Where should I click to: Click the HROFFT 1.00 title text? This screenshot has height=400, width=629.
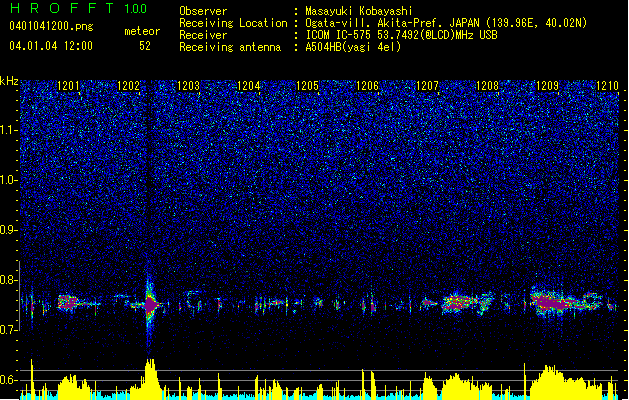coord(79,8)
